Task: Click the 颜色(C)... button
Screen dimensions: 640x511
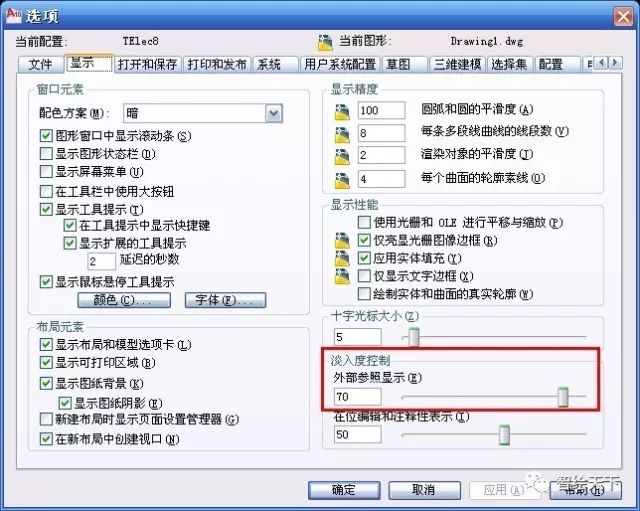Action: click(x=124, y=300)
